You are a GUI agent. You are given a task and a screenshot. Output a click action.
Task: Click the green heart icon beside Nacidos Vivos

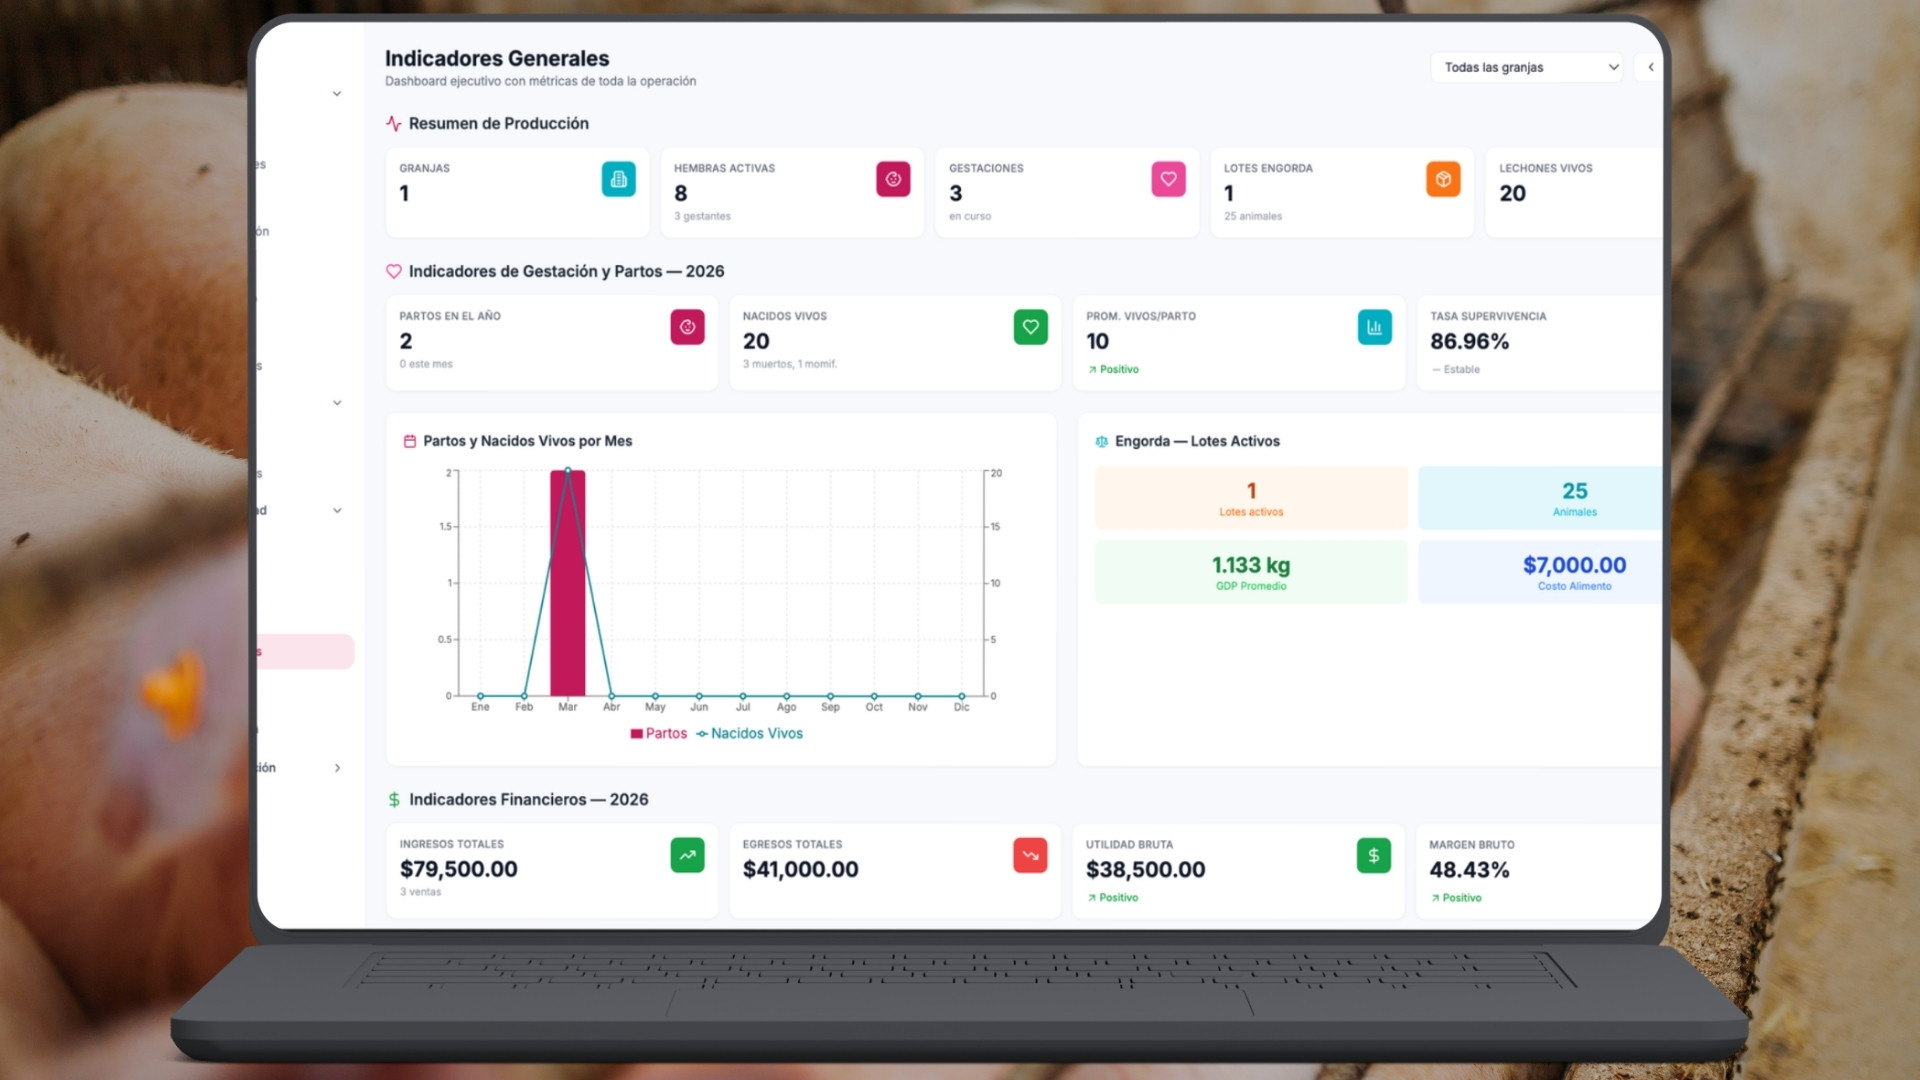click(x=1031, y=327)
